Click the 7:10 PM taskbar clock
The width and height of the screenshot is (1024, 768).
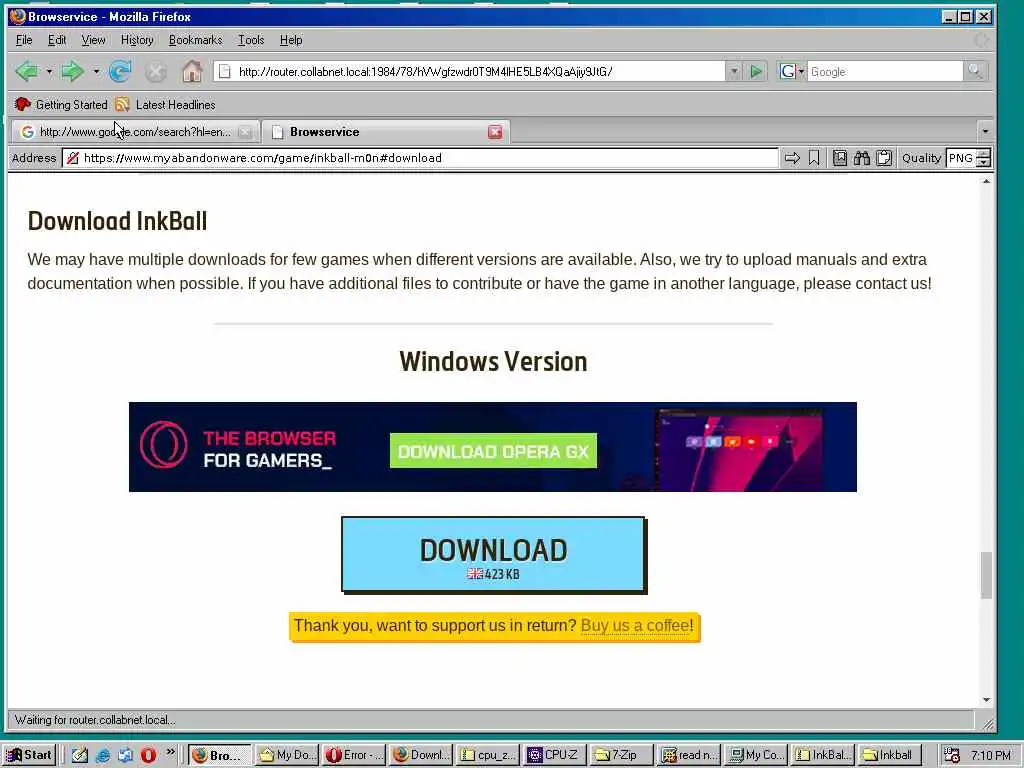pos(991,755)
